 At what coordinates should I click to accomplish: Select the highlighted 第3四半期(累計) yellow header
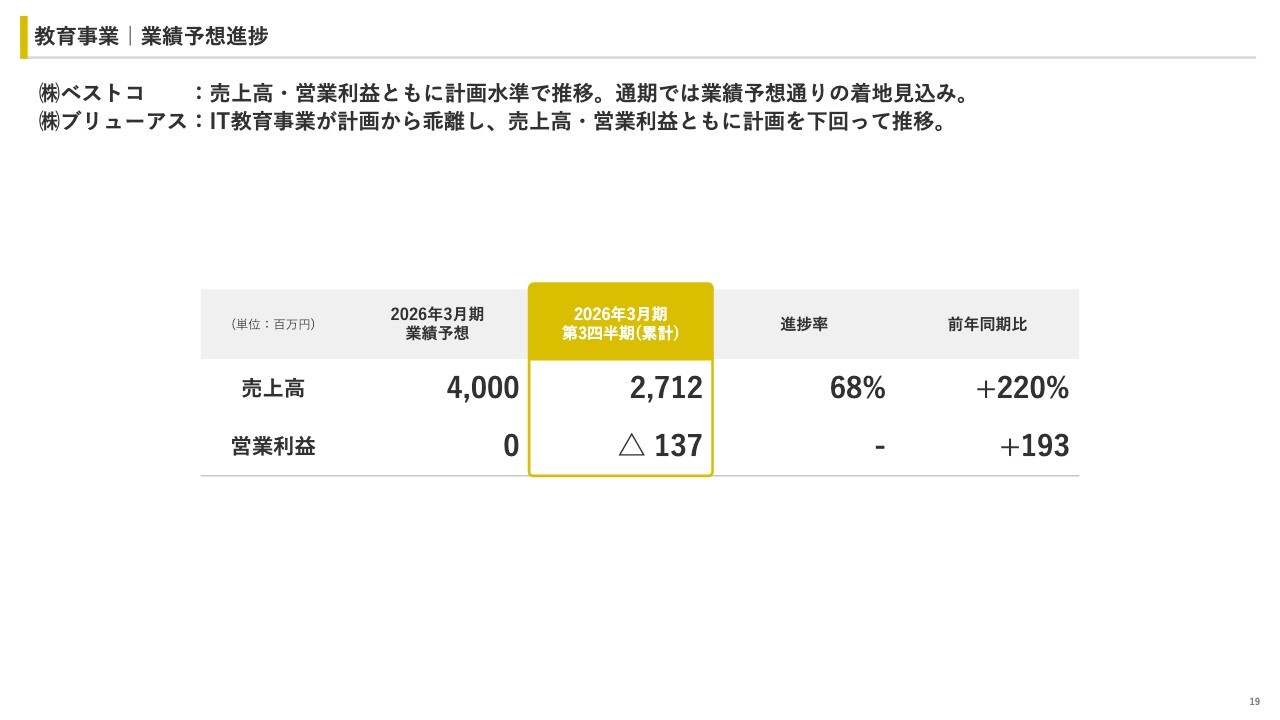pos(620,324)
